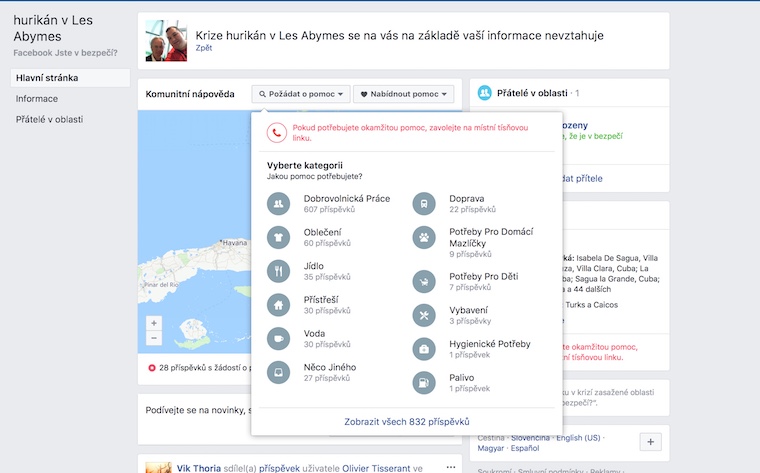This screenshot has height=473, width=760.
Task: Select the Doprava bus icon
Action: tap(424, 204)
